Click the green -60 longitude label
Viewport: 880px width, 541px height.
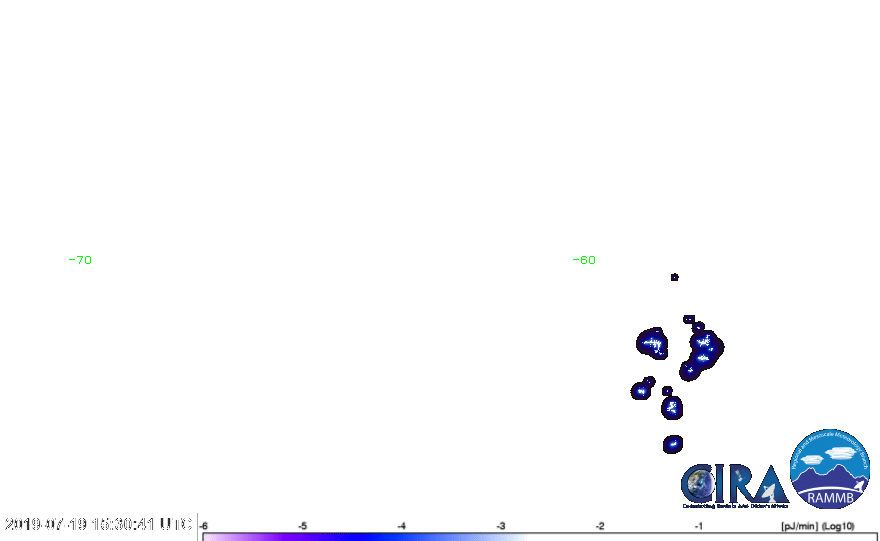(x=584, y=260)
